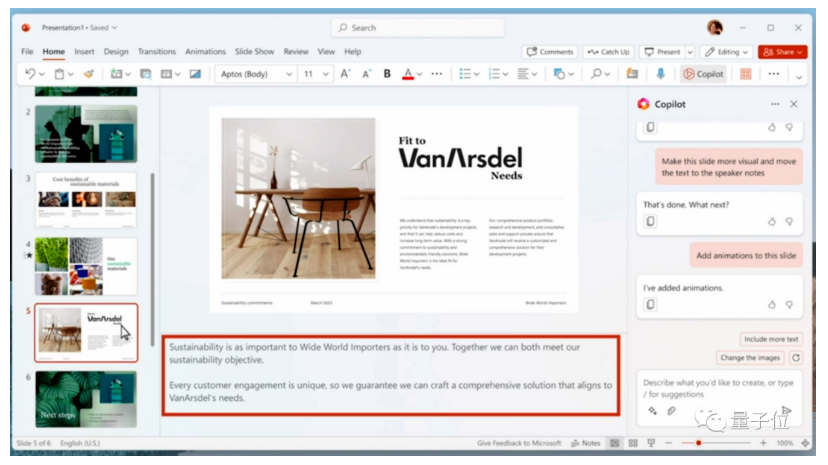Expand the ribbon chevron at far right
Image resolution: width=828 pixels, height=465 pixels.
(799, 77)
